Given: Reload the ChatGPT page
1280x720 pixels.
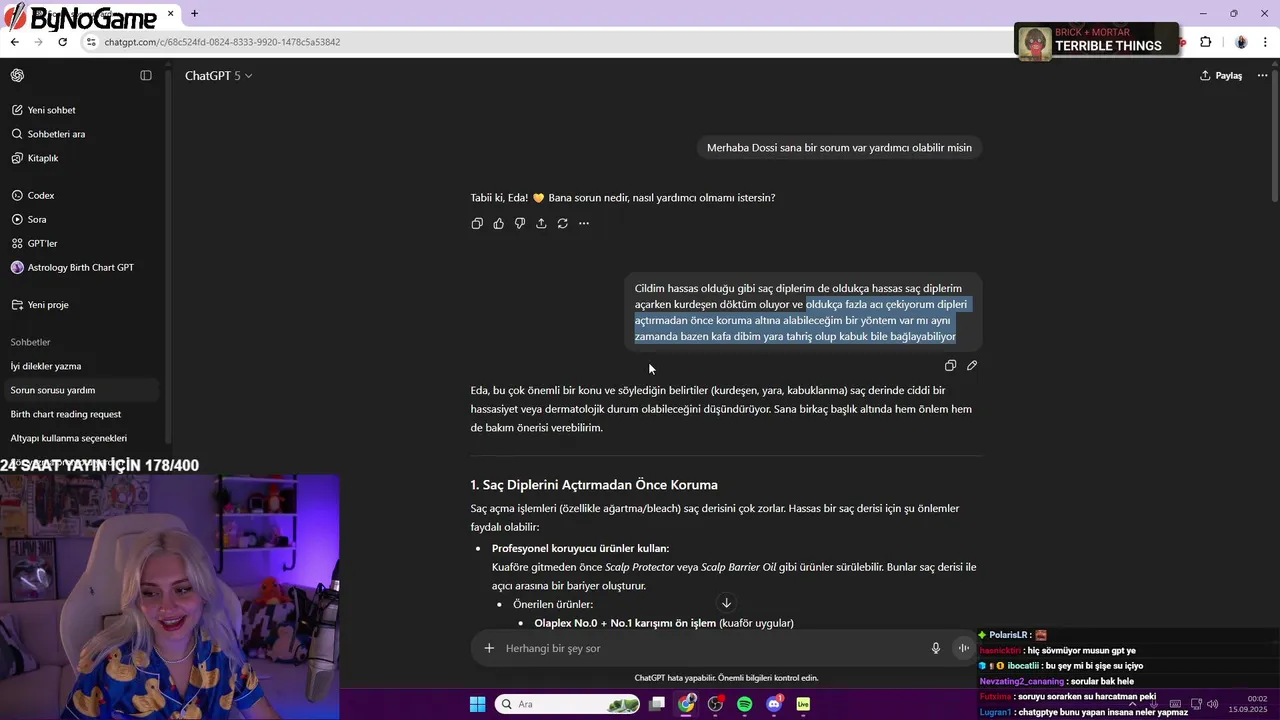Looking at the screenshot, I should tap(62, 42).
